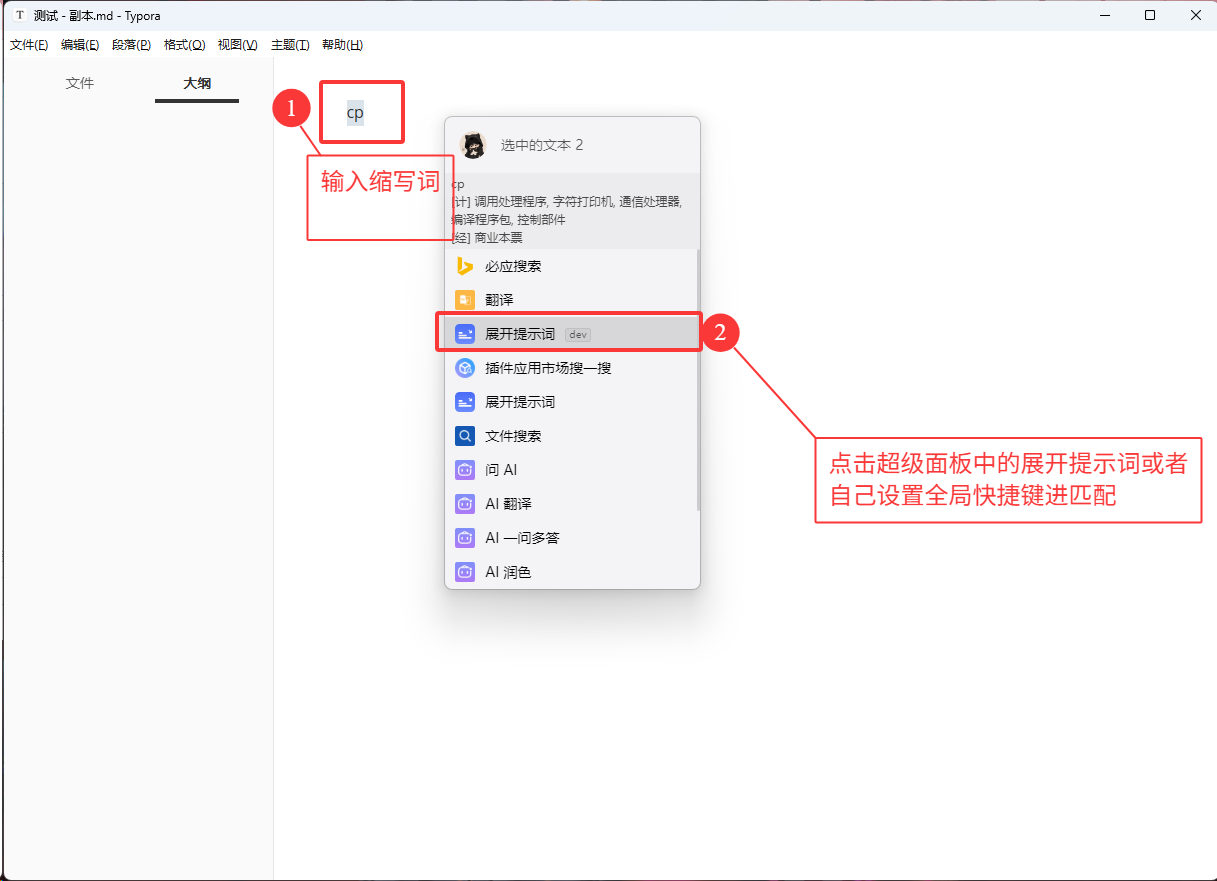Click the super panel list scrollbar

(698, 380)
